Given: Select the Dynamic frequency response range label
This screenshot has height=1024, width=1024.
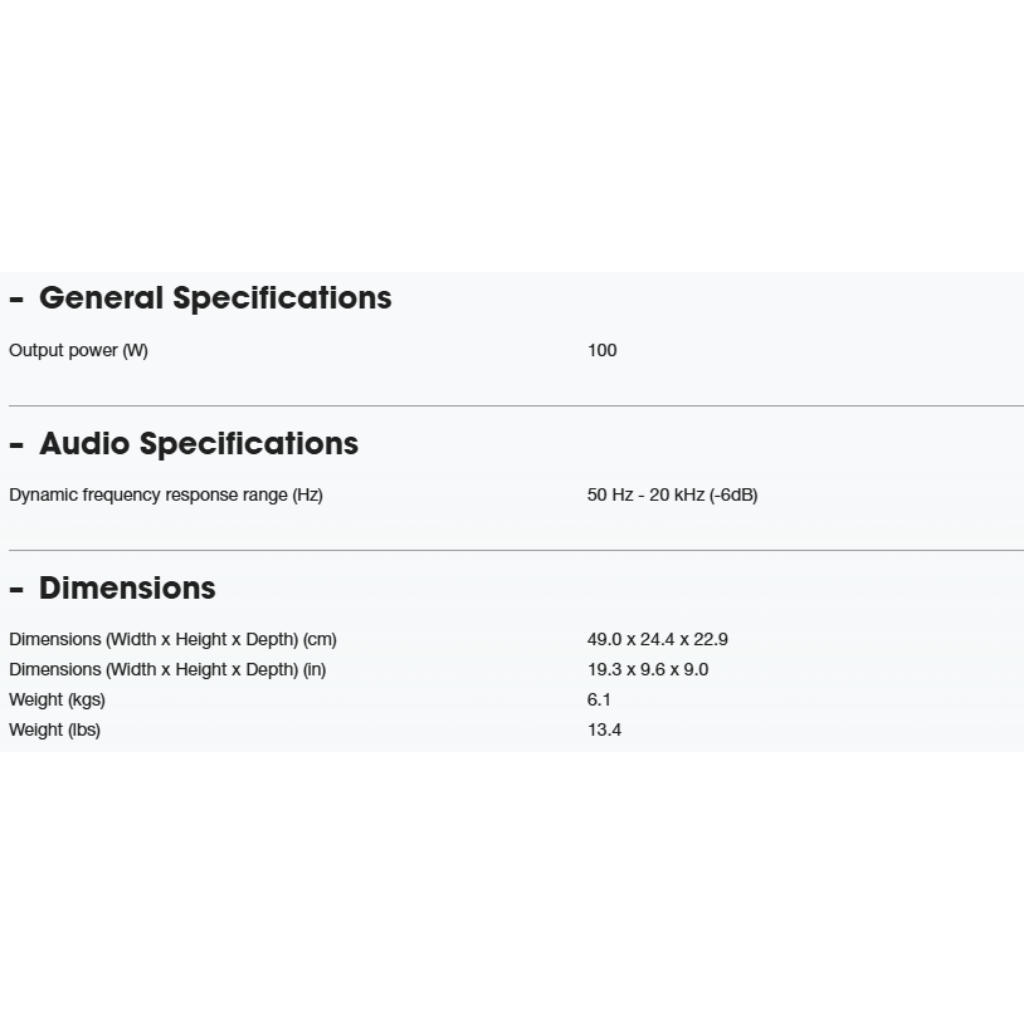Looking at the screenshot, I should tap(166, 495).
